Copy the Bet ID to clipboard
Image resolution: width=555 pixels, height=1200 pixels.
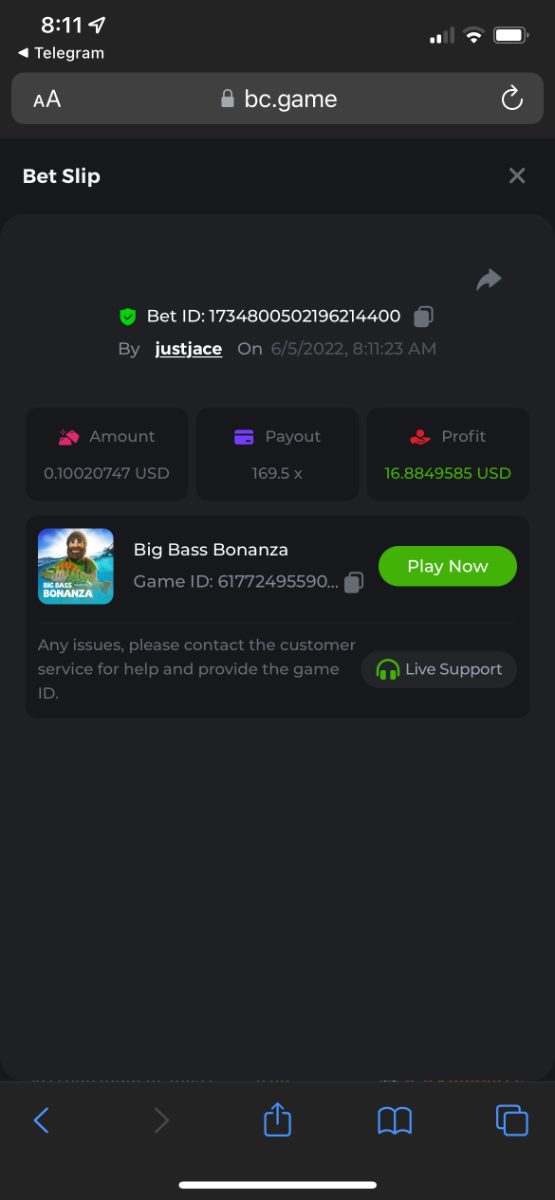[x=423, y=317]
